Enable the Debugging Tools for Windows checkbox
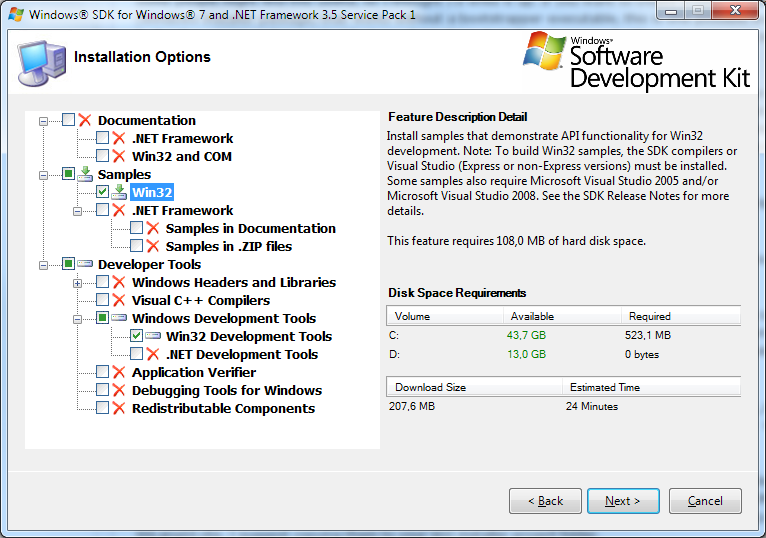Viewport: 766px width, 538px height. pyautogui.click(x=103, y=390)
